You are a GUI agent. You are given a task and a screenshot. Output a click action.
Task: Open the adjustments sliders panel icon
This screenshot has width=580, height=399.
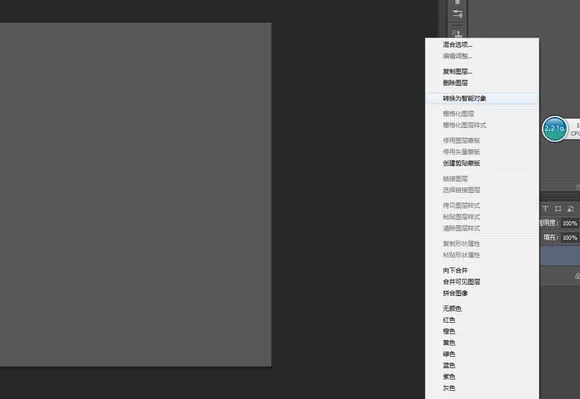458,14
